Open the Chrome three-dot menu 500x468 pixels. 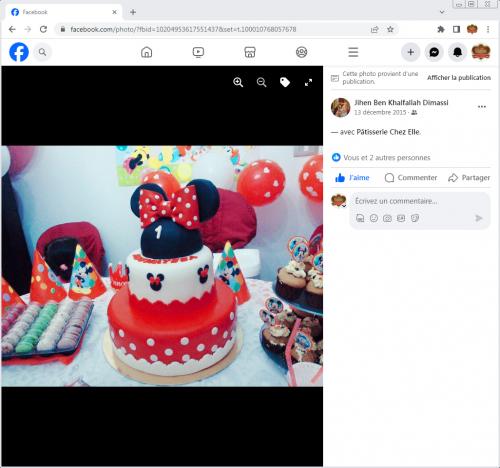pos(488,29)
